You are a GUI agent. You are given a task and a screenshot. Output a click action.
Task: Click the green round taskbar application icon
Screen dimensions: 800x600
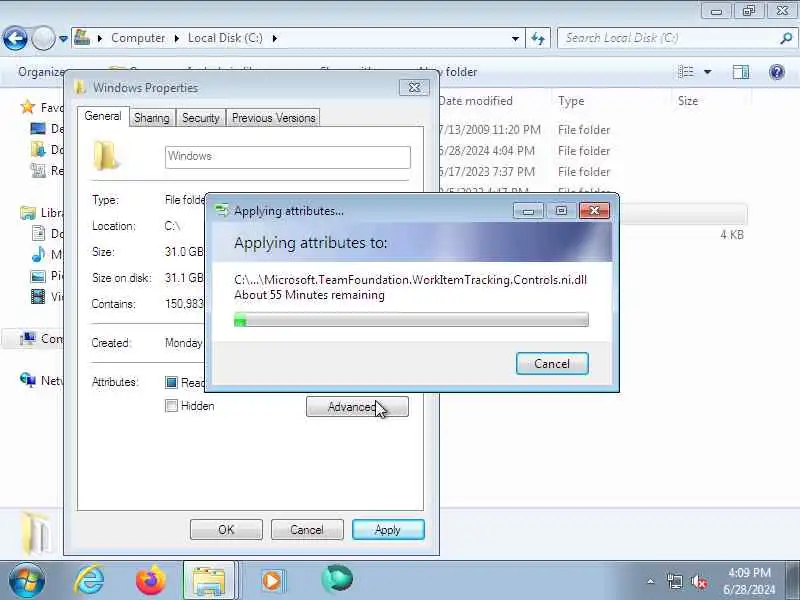337,579
